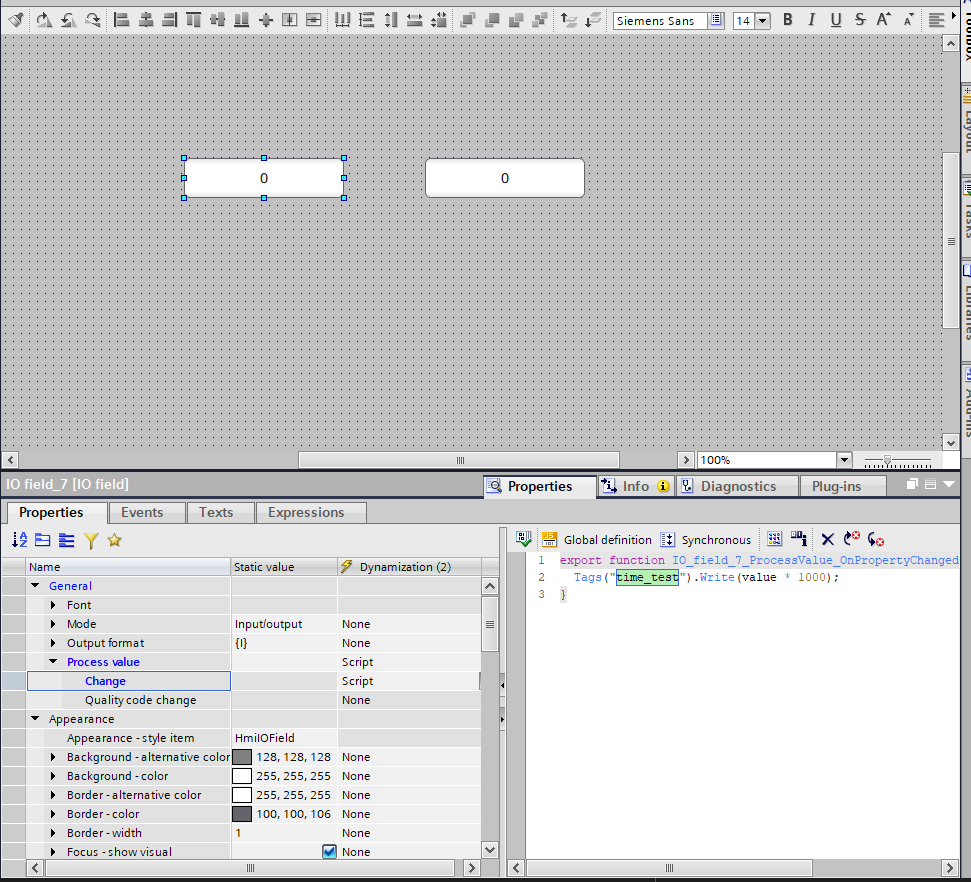Collapse the General property group

point(36,586)
